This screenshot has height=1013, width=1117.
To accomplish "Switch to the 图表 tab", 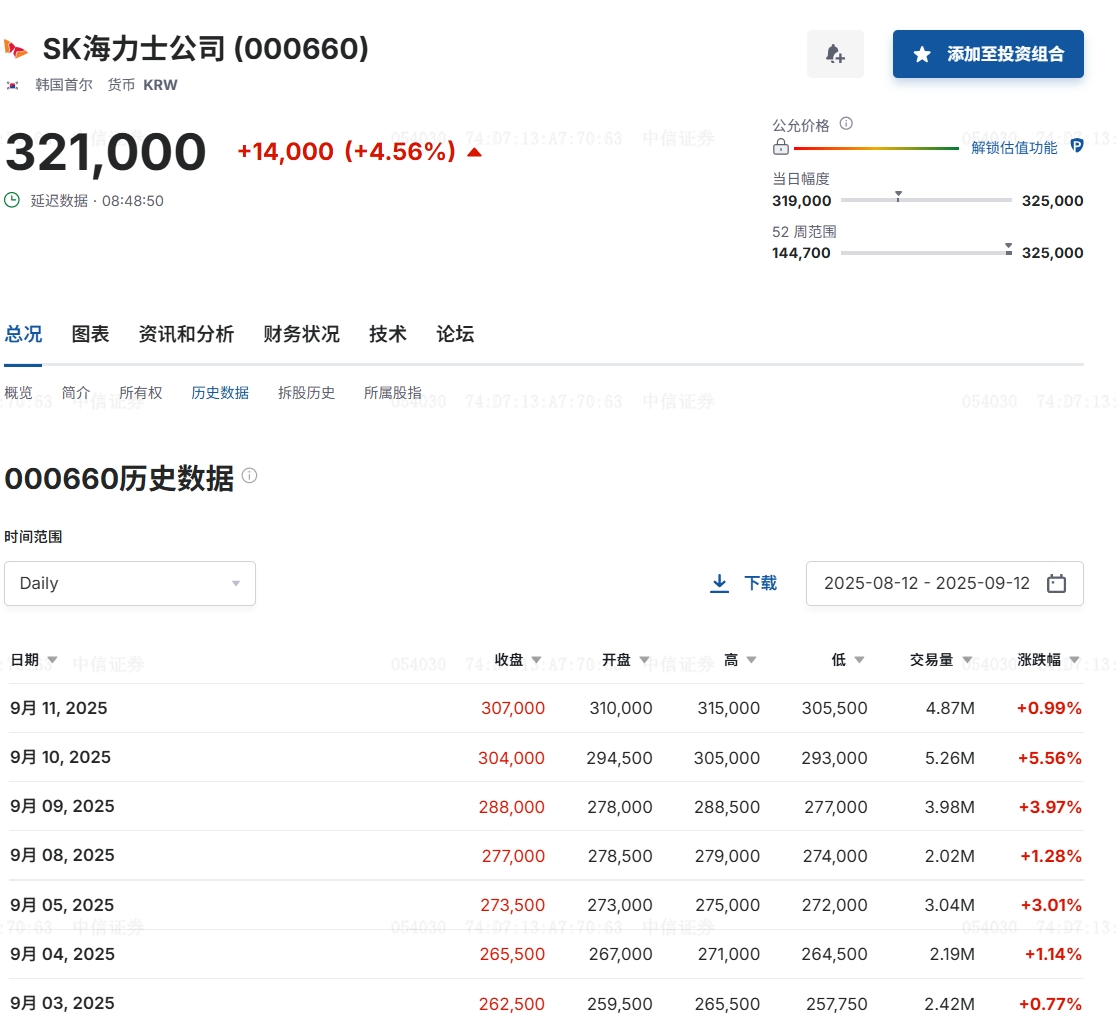I will point(90,334).
